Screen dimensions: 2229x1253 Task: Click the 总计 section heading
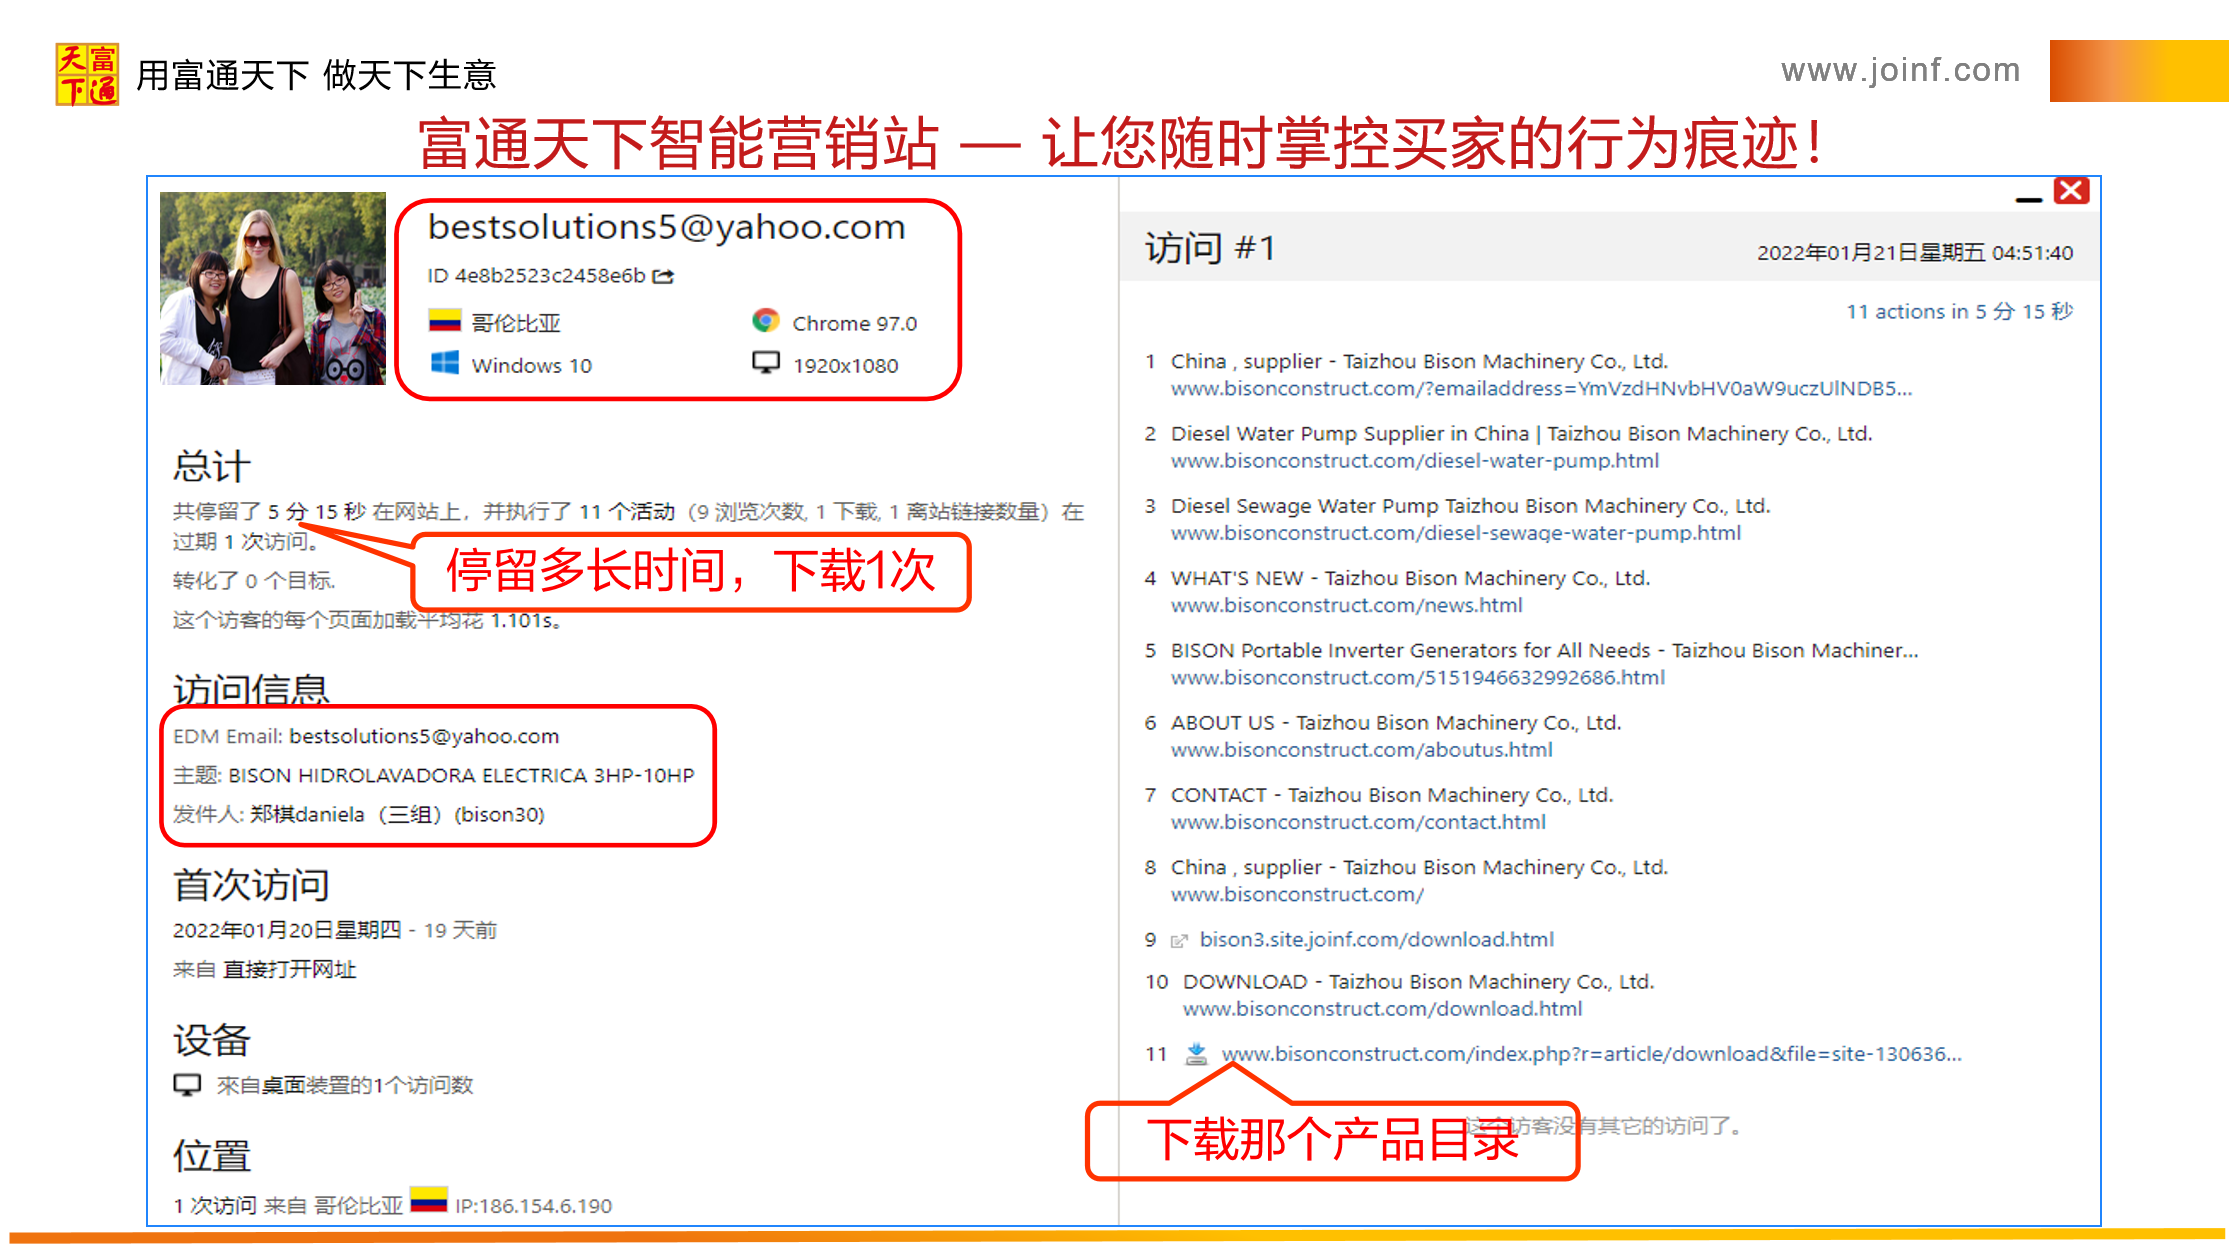(212, 466)
